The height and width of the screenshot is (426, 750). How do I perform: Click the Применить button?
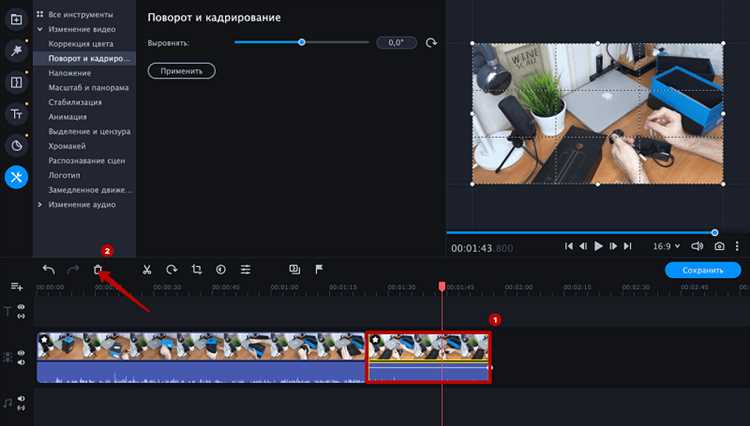click(x=181, y=71)
